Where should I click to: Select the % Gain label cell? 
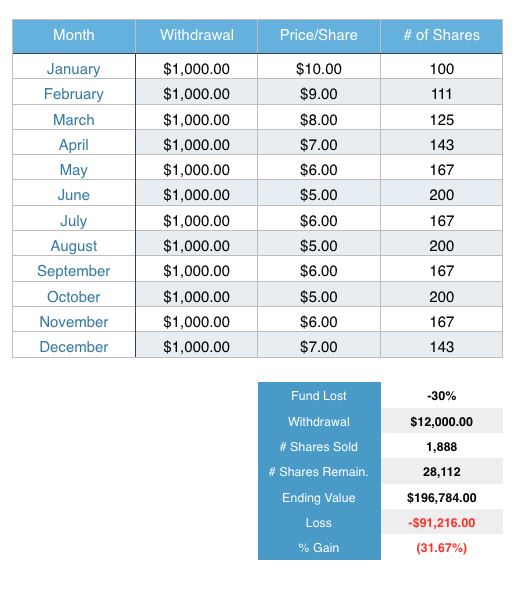pos(319,547)
